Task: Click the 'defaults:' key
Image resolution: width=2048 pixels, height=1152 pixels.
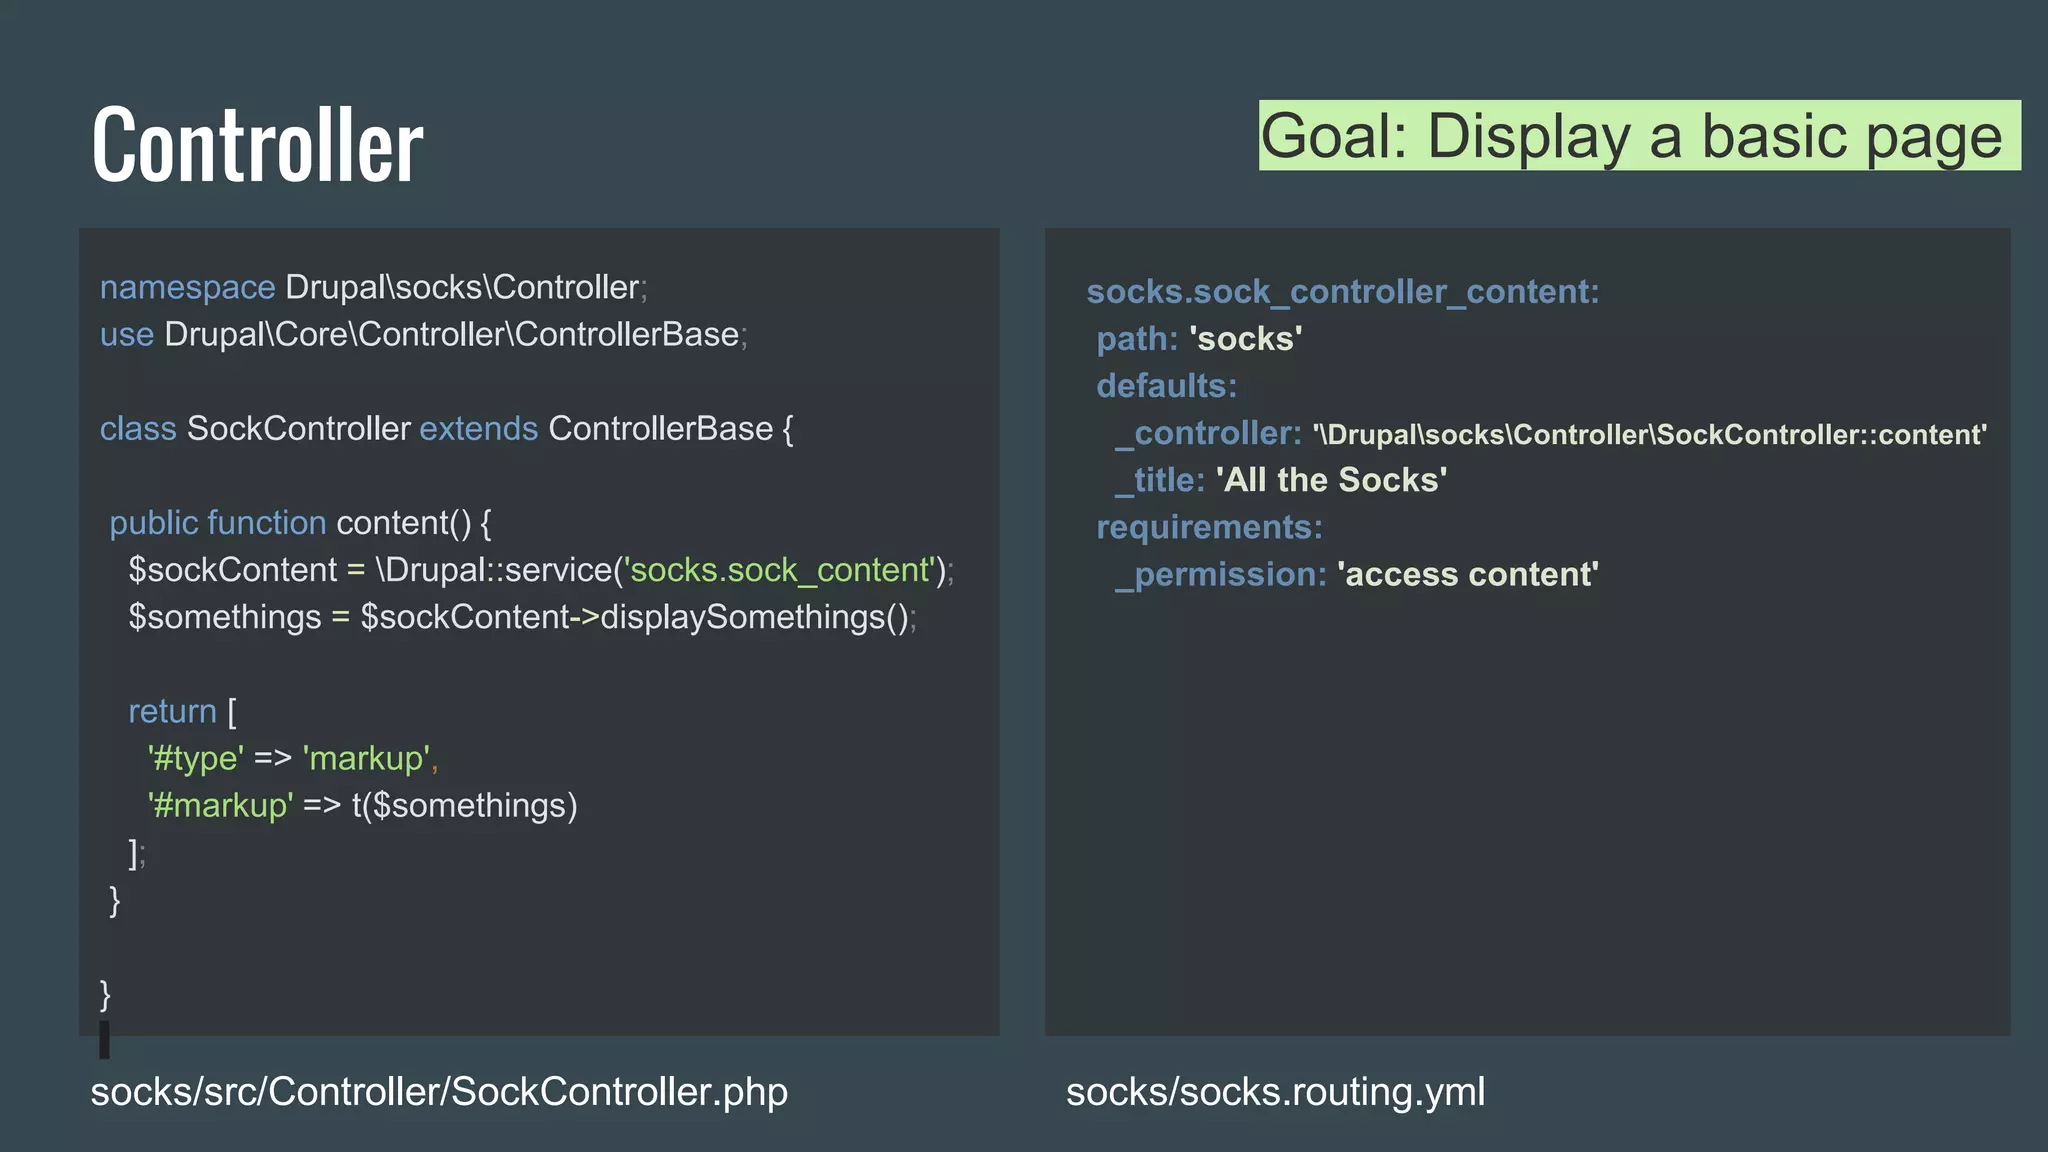Action: [1167, 386]
